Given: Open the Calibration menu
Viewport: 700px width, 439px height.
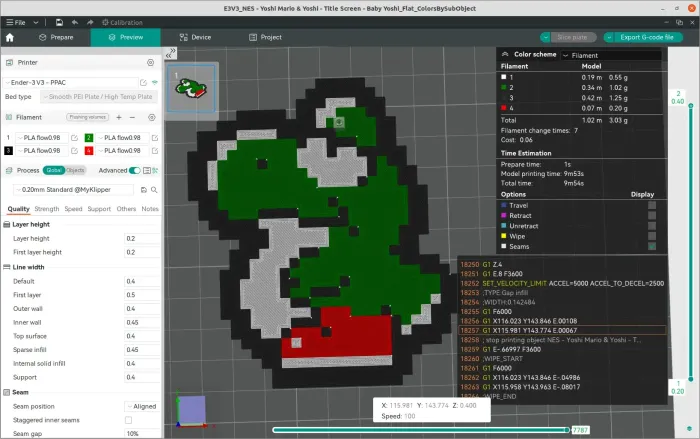Looking at the screenshot, I should (x=122, y=22).
